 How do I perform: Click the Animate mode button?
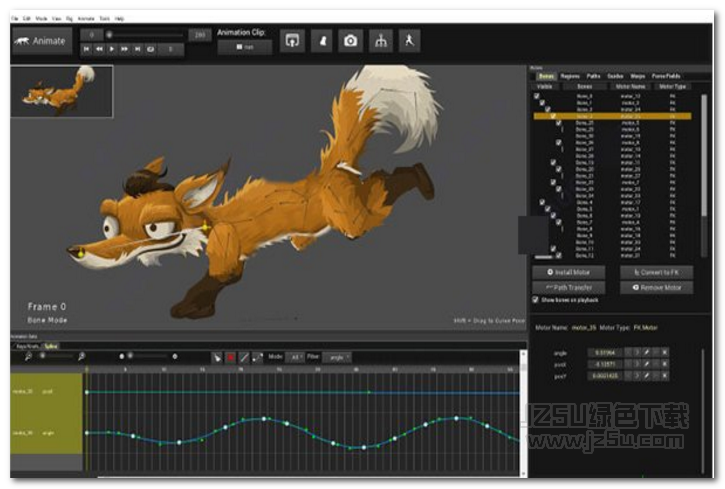42,41
